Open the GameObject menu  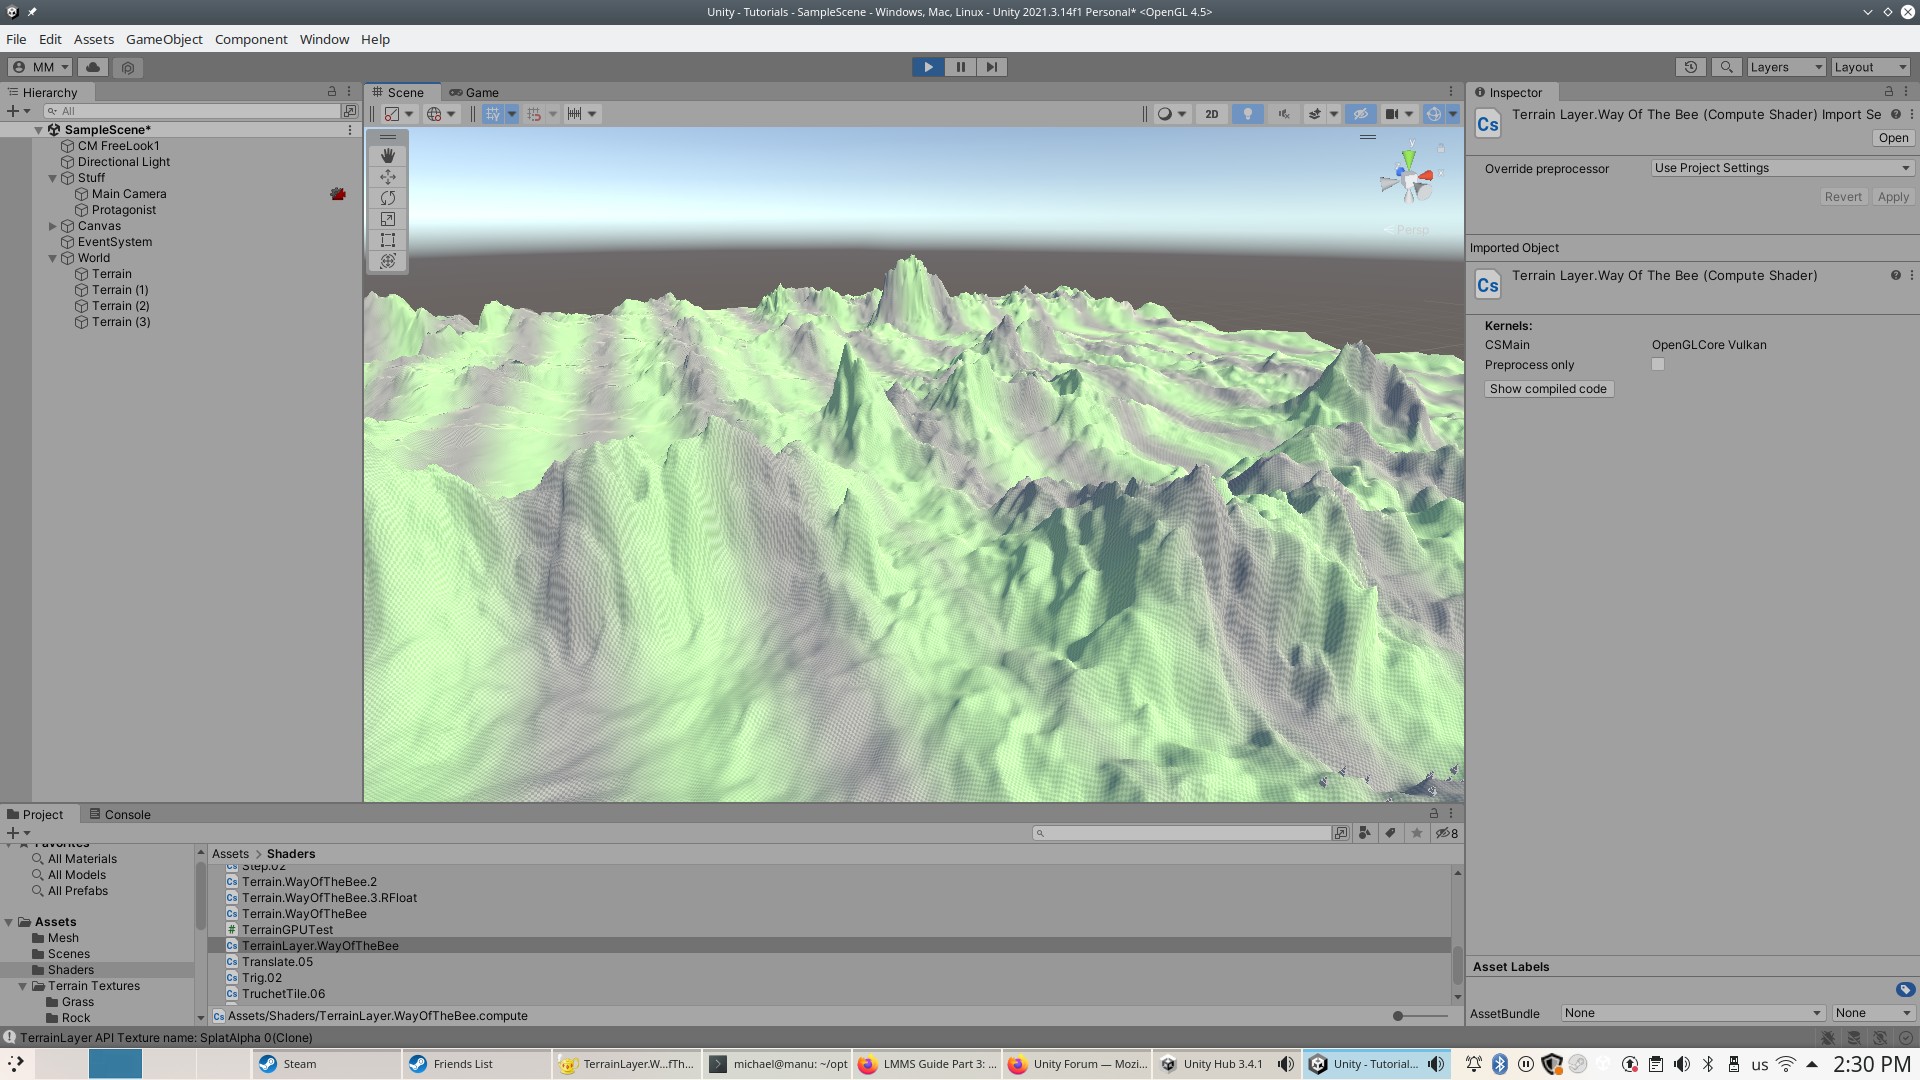pos(164,39)
